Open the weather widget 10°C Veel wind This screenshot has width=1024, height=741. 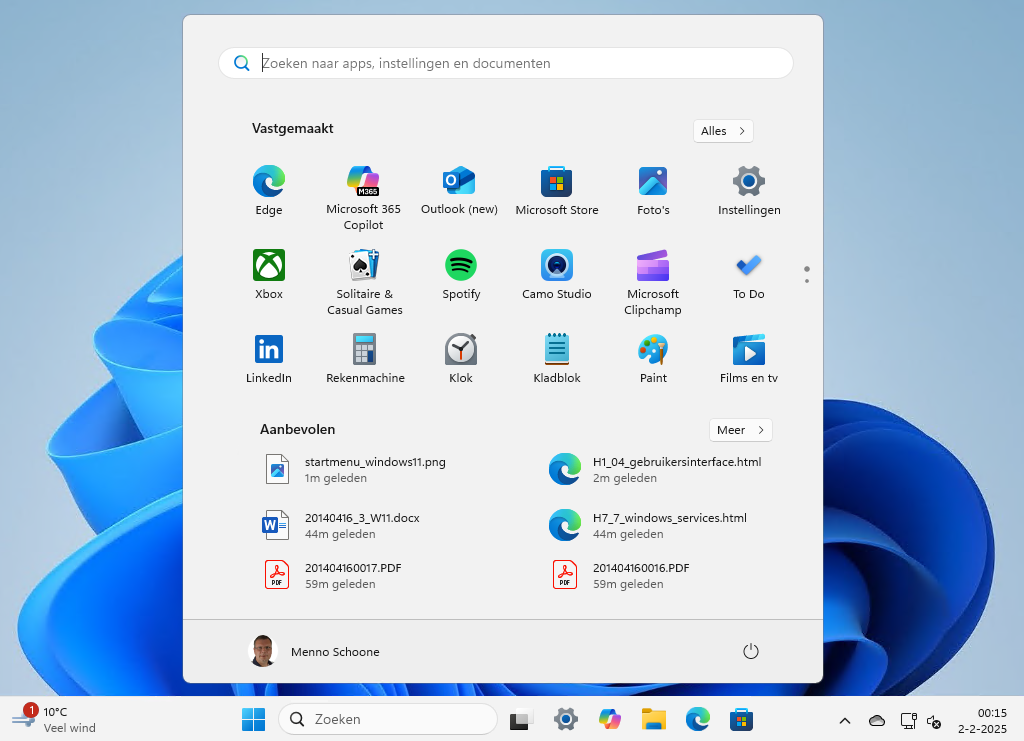55,719
